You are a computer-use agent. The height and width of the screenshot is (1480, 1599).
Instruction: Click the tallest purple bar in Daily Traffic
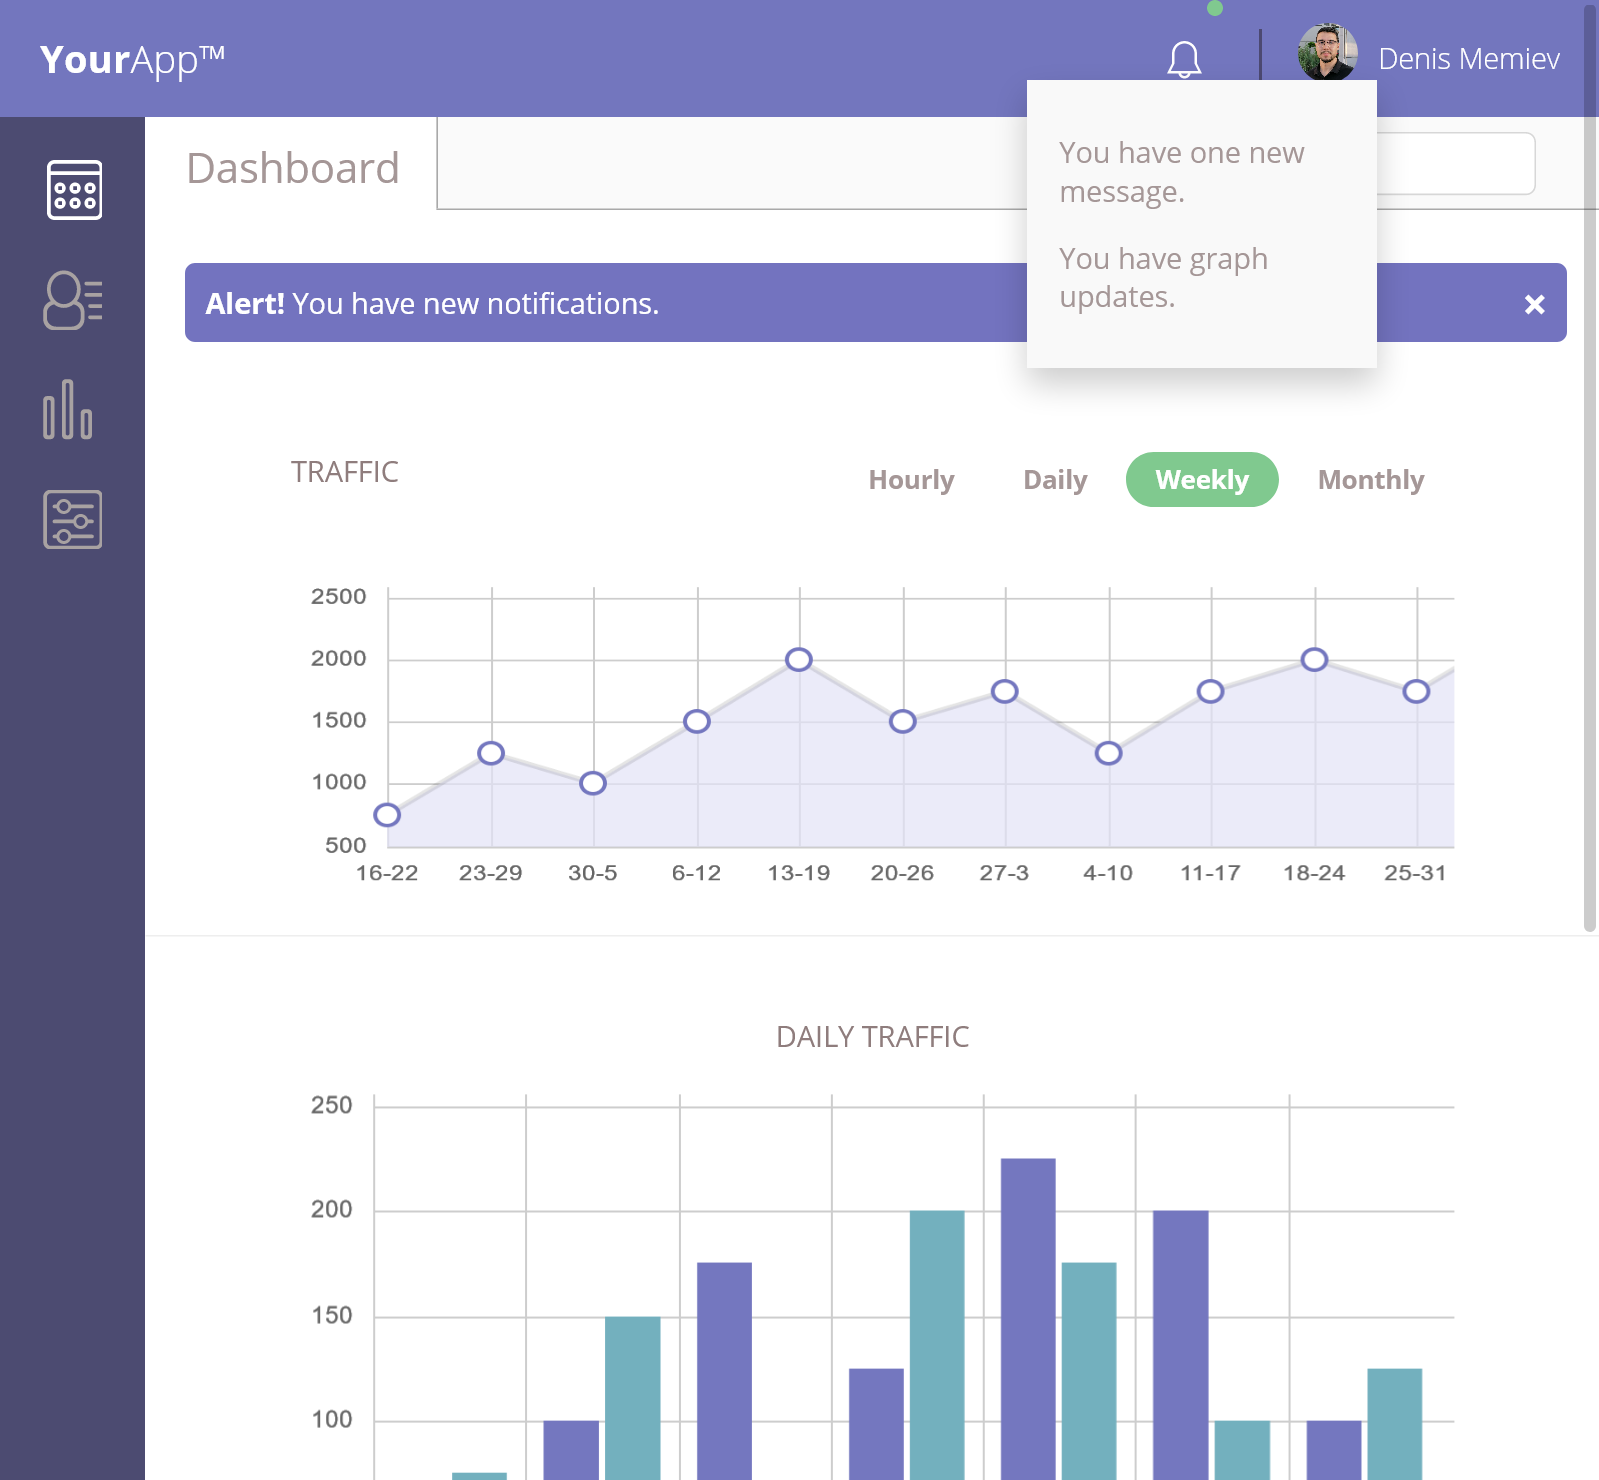point(1028,1319)
